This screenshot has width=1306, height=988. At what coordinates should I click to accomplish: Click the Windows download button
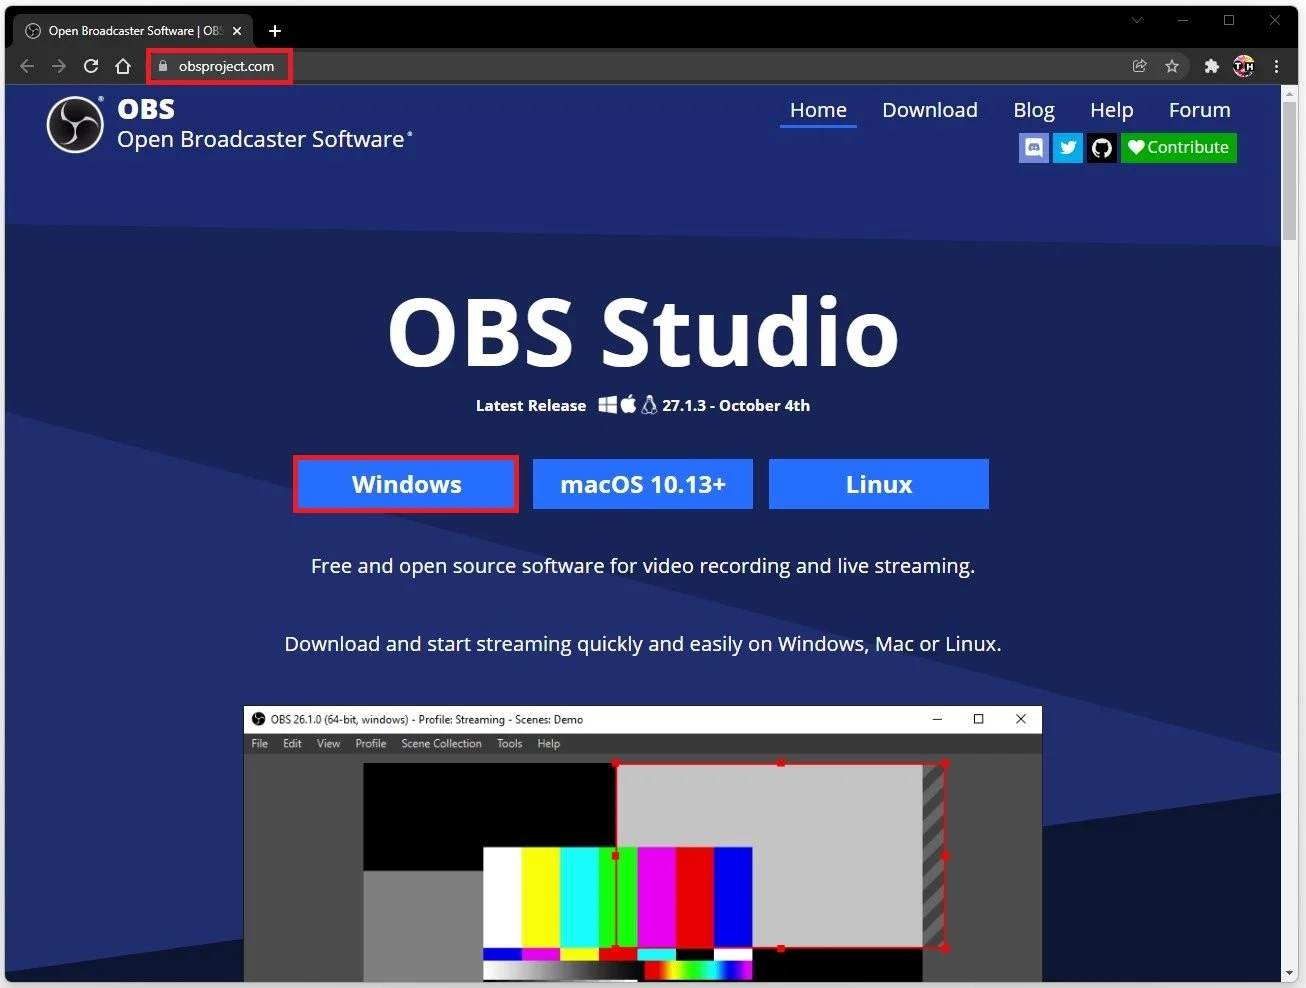(x=406, y=484)
